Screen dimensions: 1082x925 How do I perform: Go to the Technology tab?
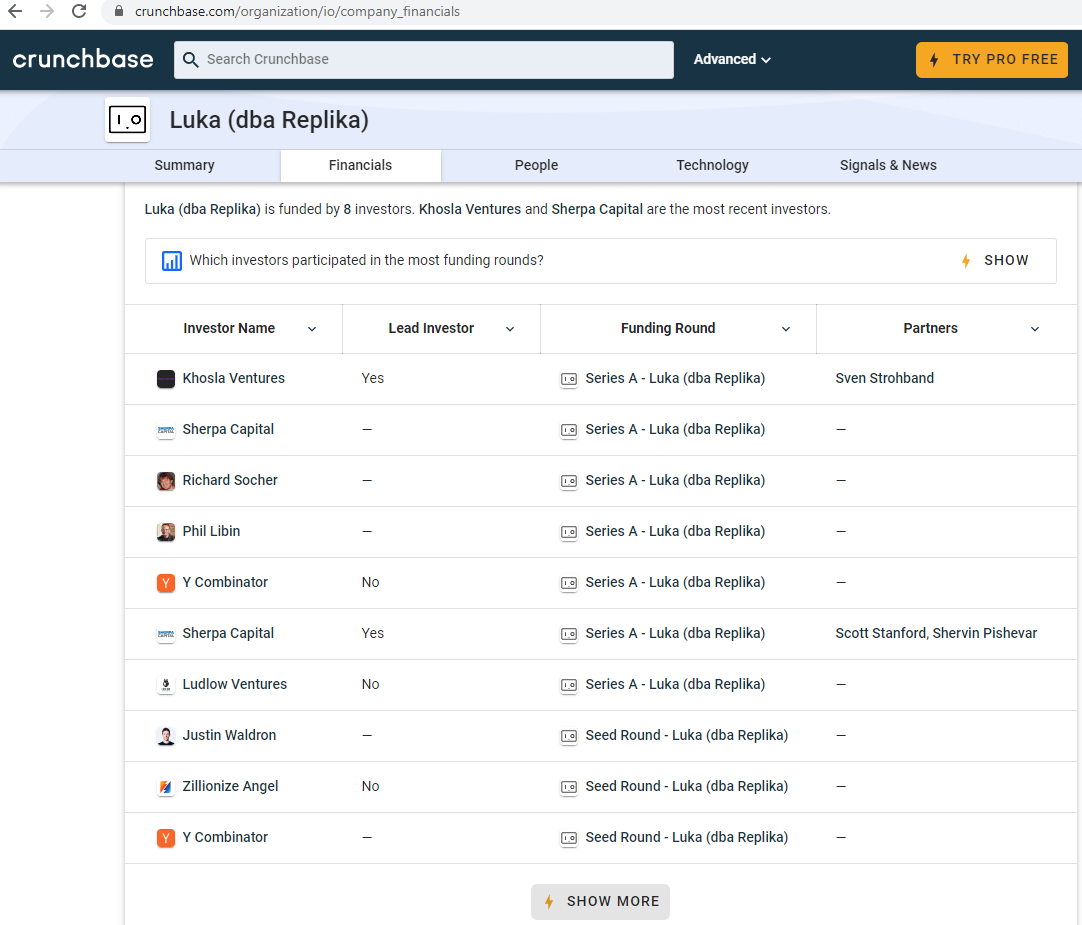tap(712, 166)
